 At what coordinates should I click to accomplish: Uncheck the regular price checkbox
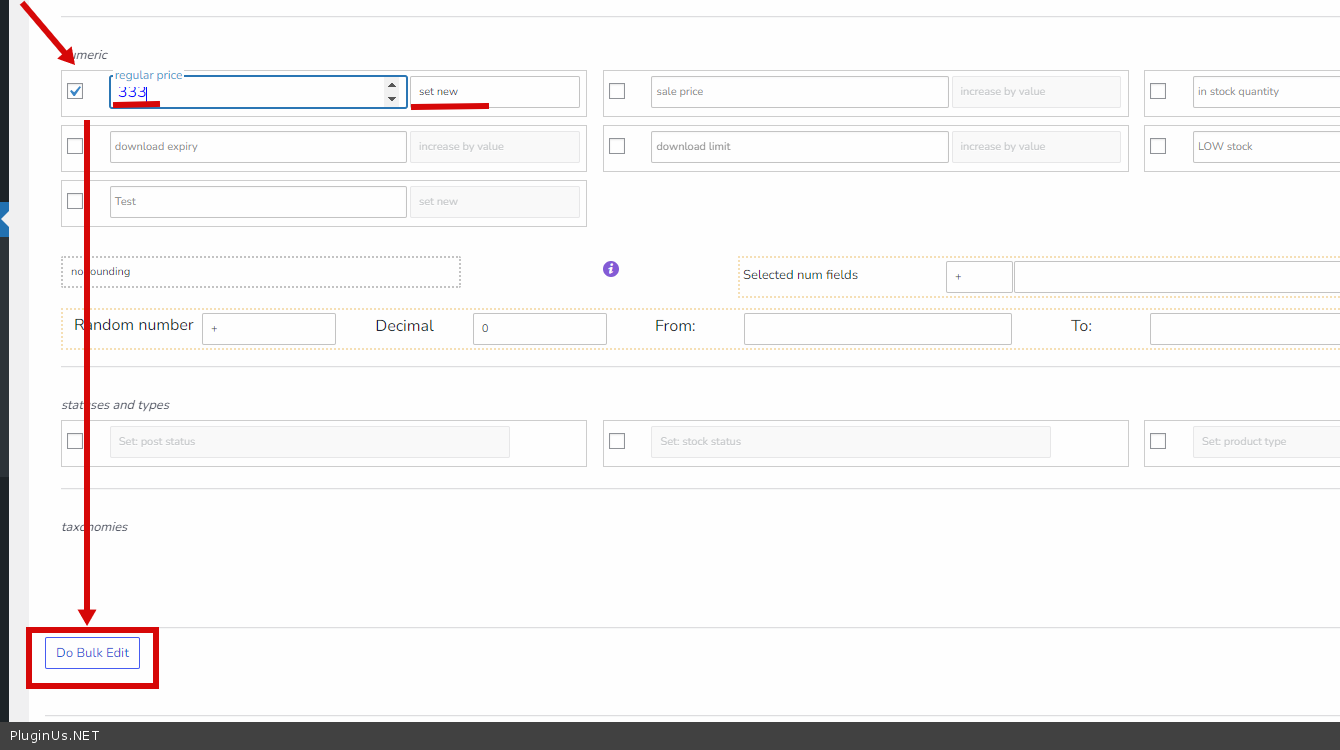[75, 91]
